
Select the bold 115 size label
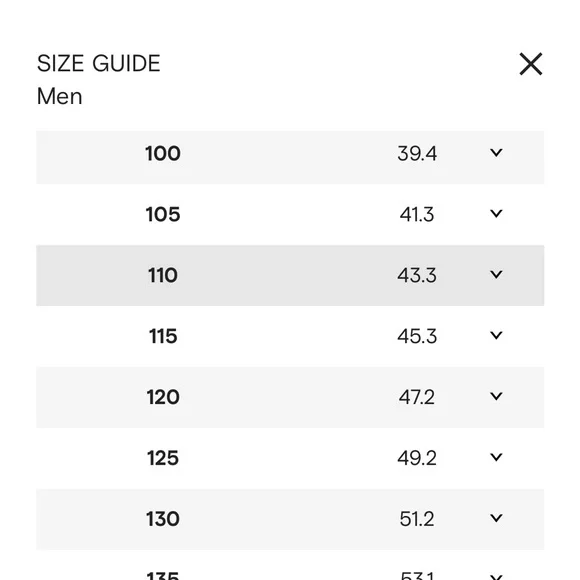(163, 336)
